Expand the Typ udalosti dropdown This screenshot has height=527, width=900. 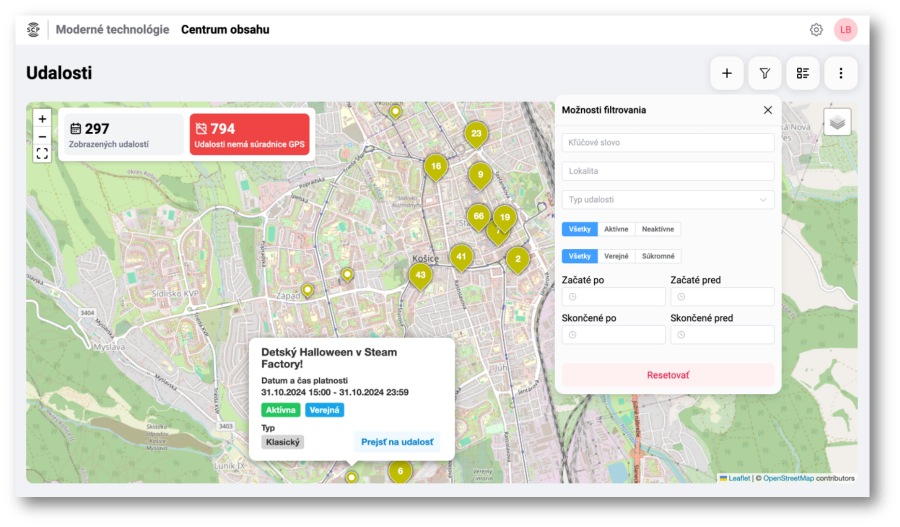(x=668, y=200)
